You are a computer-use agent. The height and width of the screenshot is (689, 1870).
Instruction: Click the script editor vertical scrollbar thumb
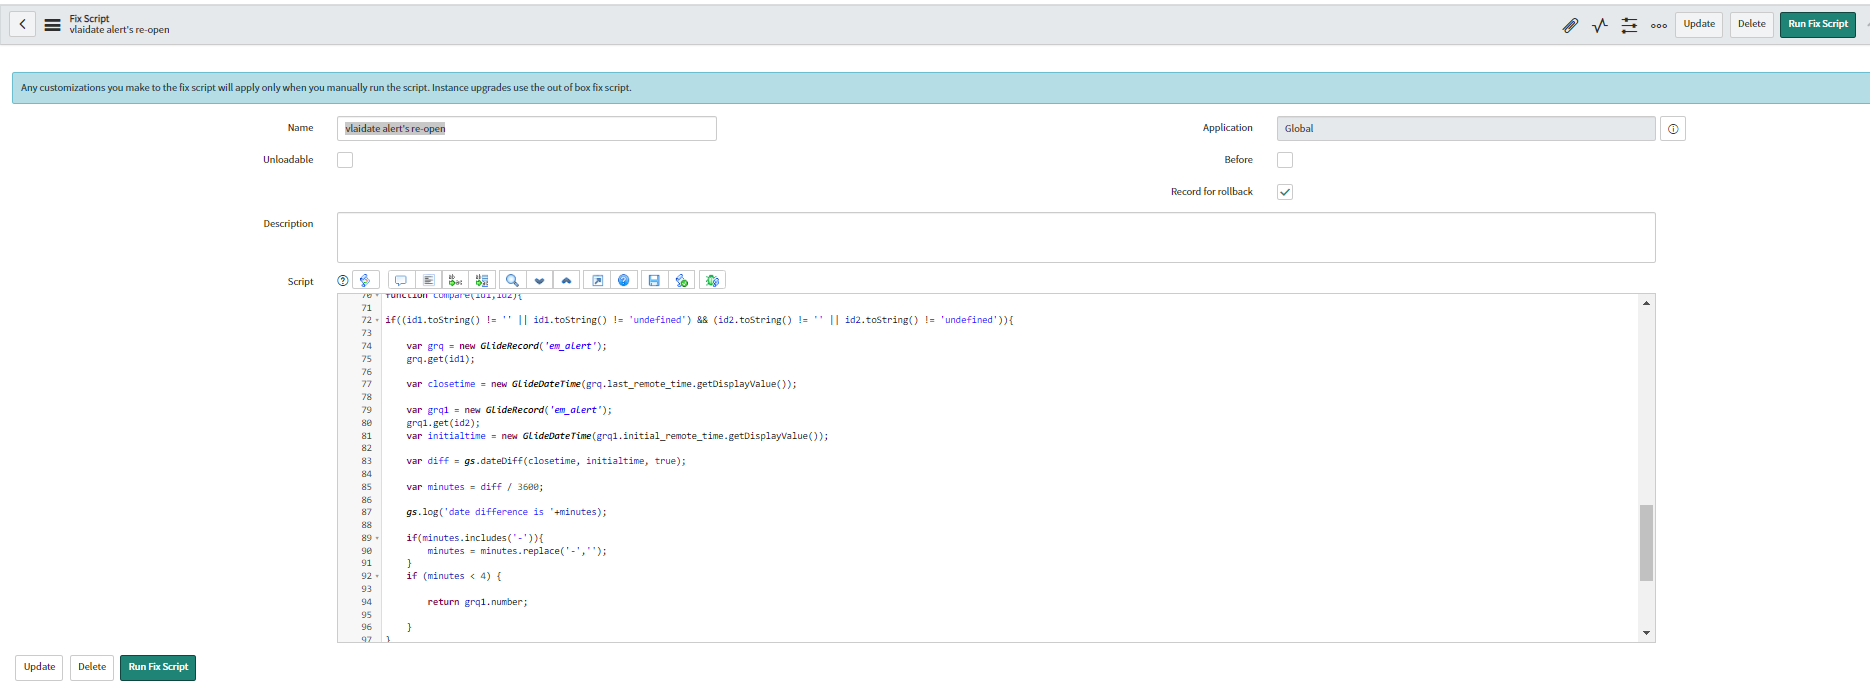click(1646, 542)
